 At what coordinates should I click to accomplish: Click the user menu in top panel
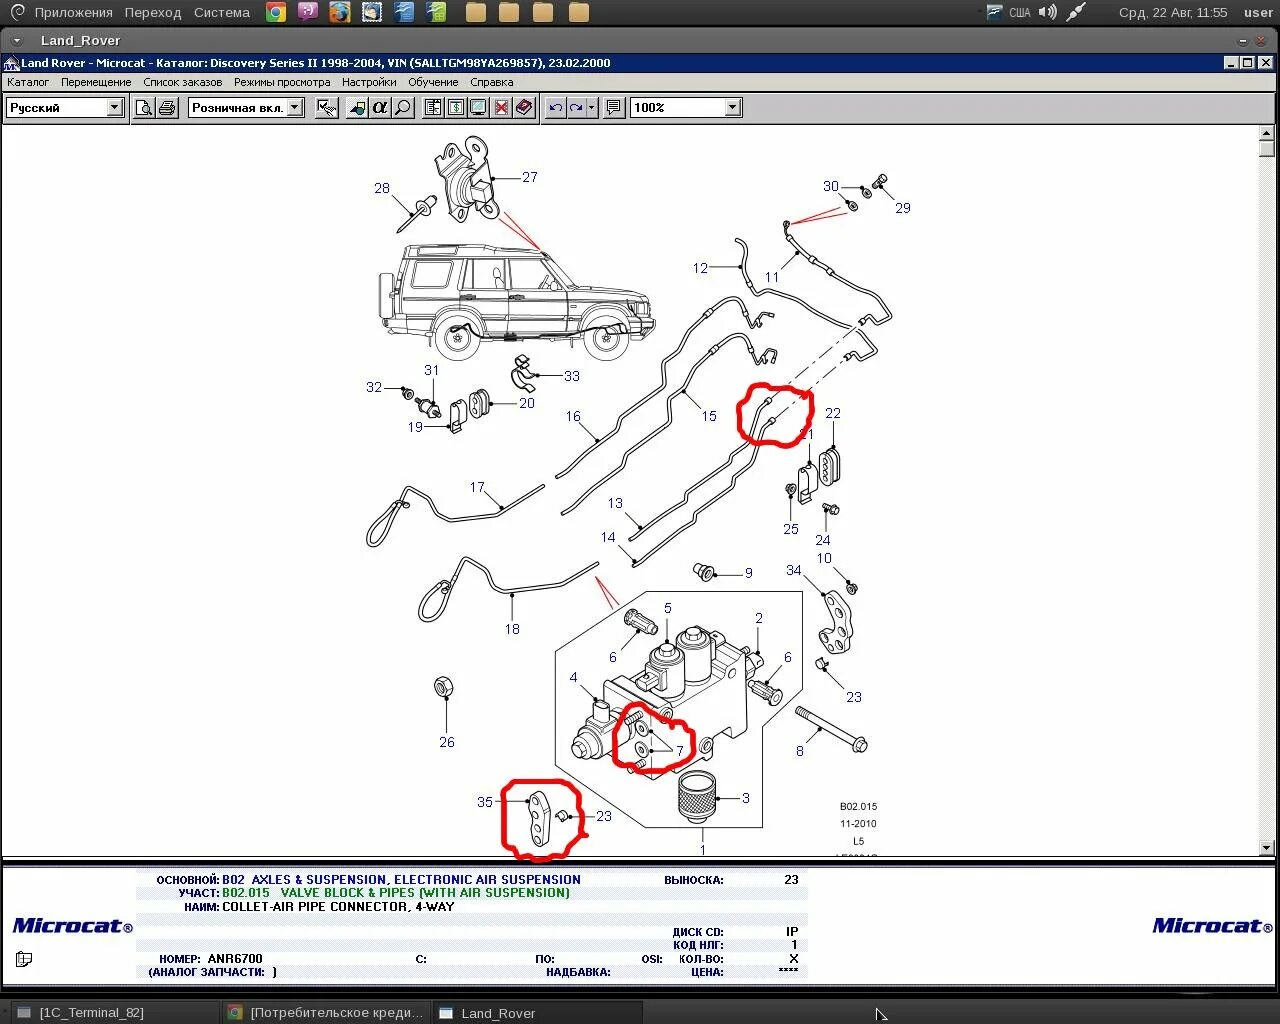1258,12
